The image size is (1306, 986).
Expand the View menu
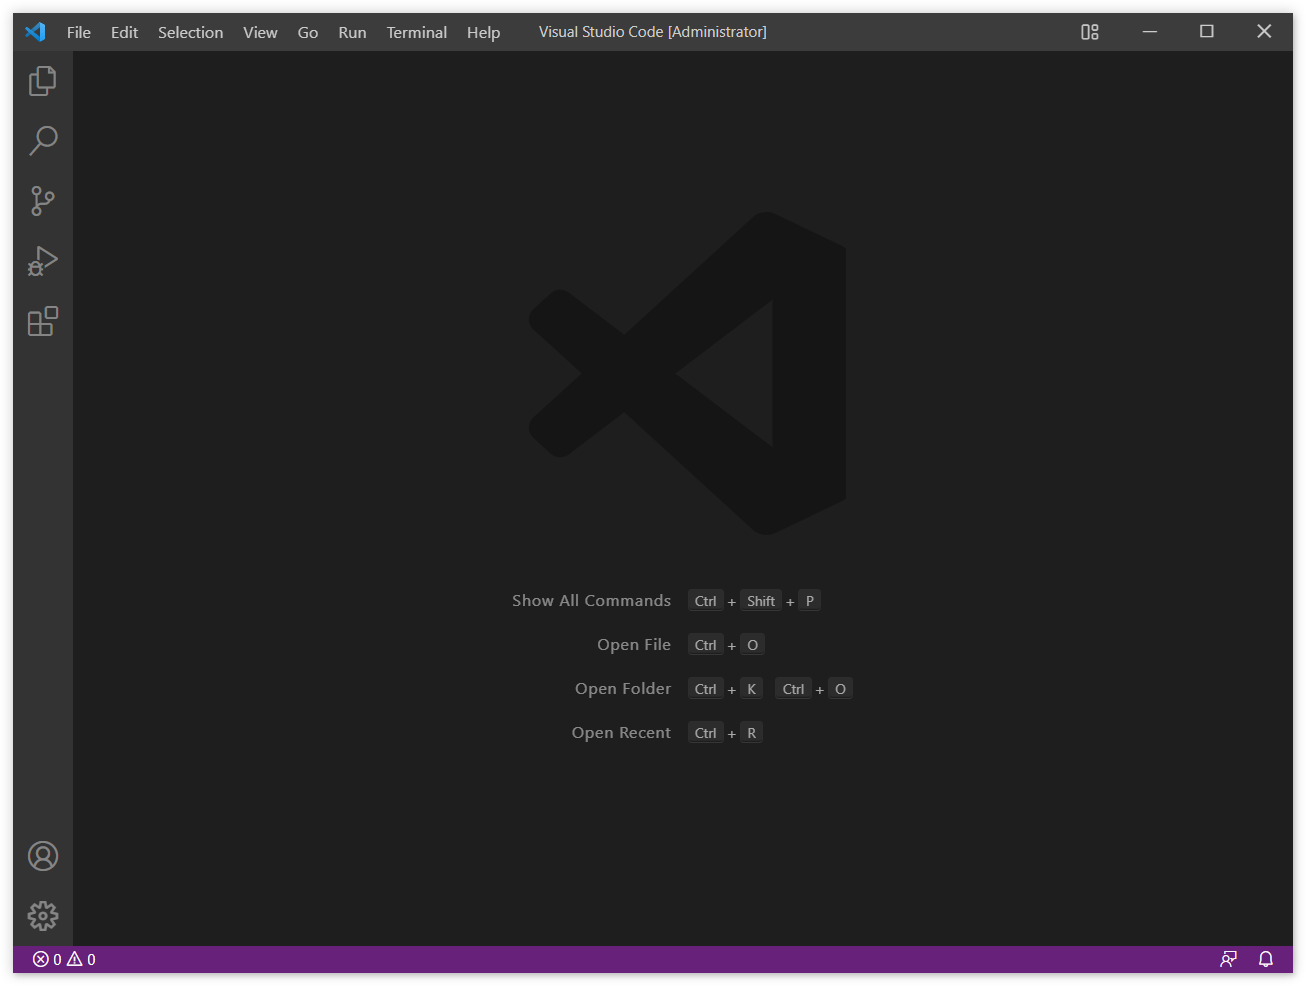pos(260,32)
